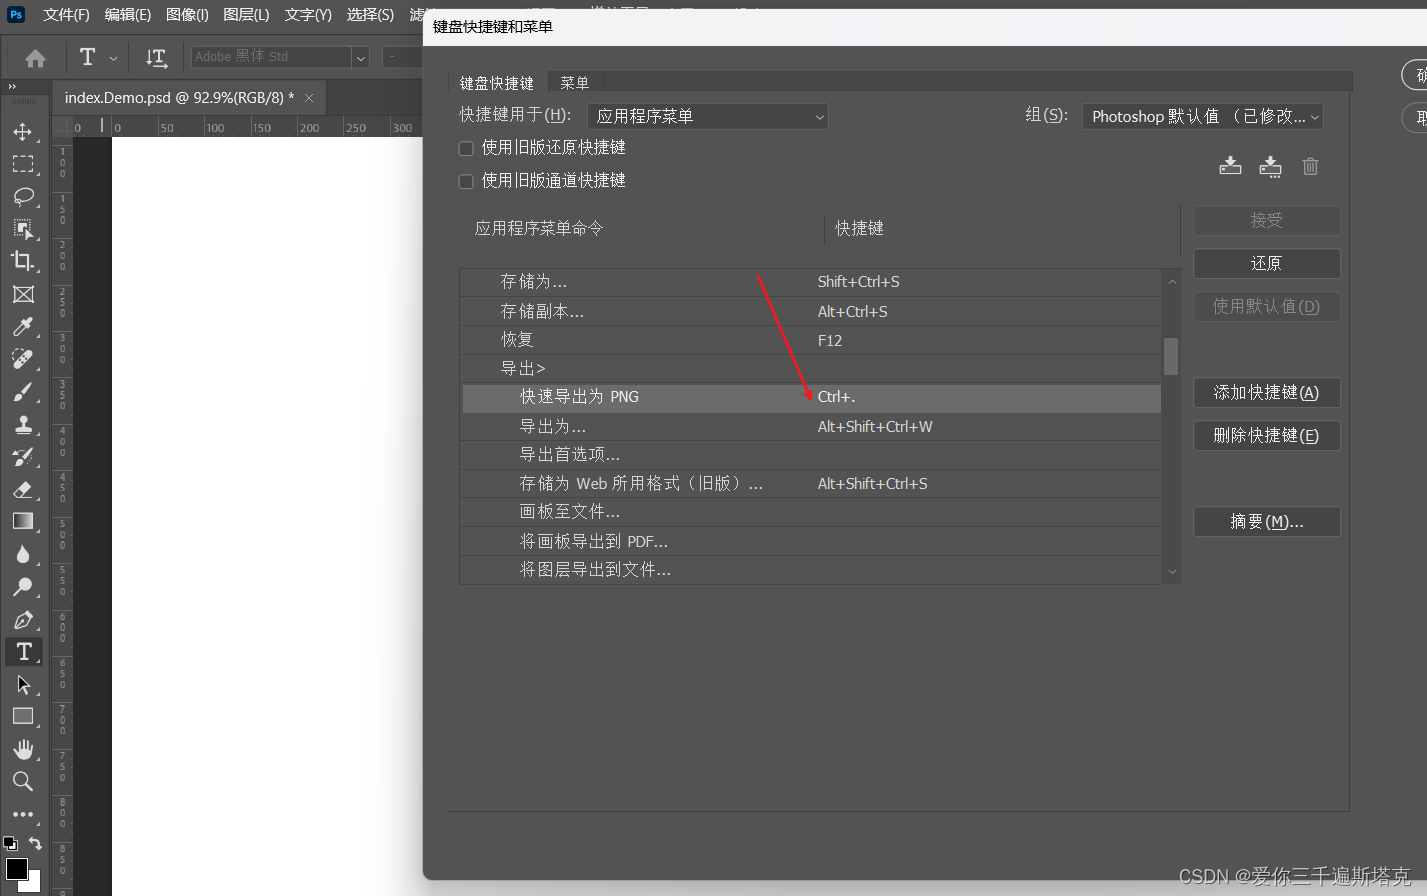Screen dimensions: 1427x896
Task: Select the Horizontal Type tool in toolbox
Action: tap(23, 652)
